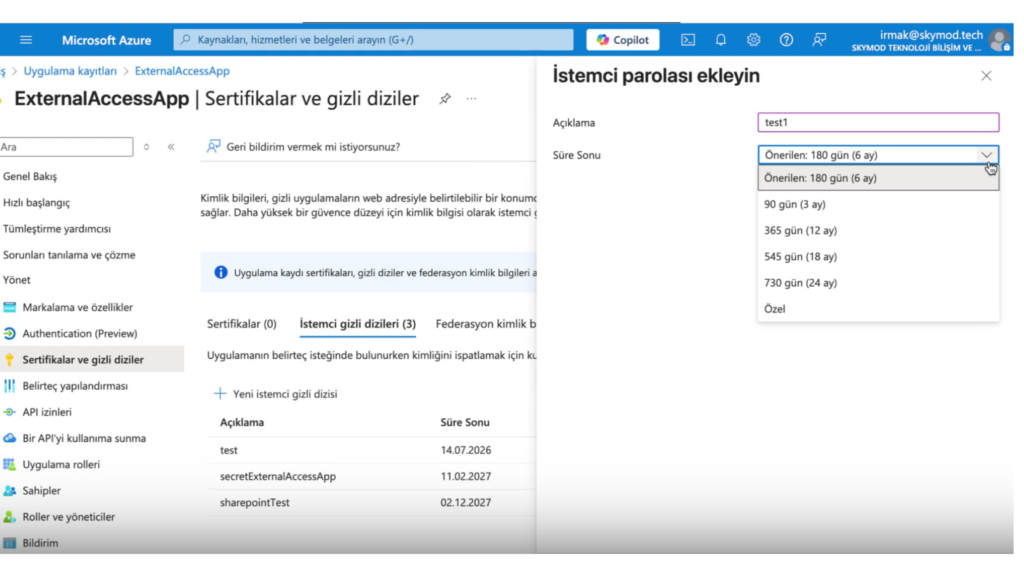Open Copilot from the top bar
The height and width of the screenshot is (576, 1024).
[x=621, y=39]
